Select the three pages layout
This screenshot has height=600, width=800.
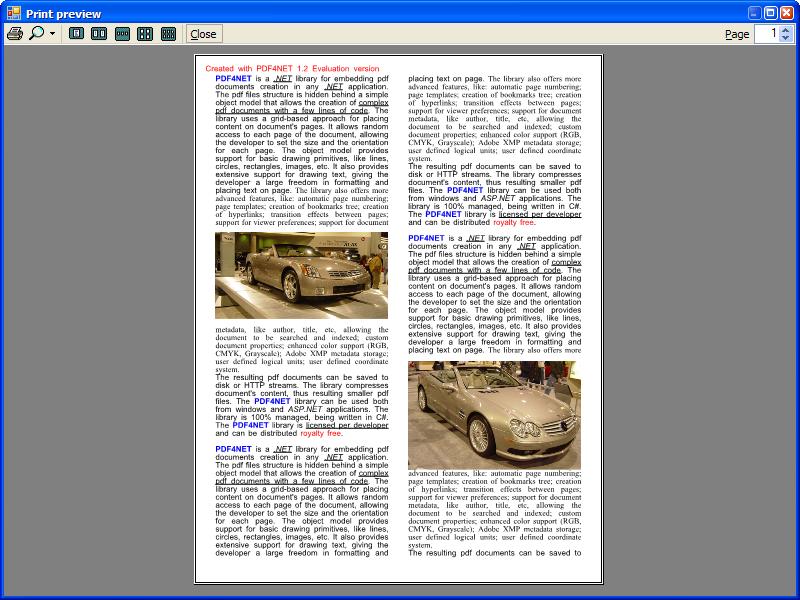[122, 34]
